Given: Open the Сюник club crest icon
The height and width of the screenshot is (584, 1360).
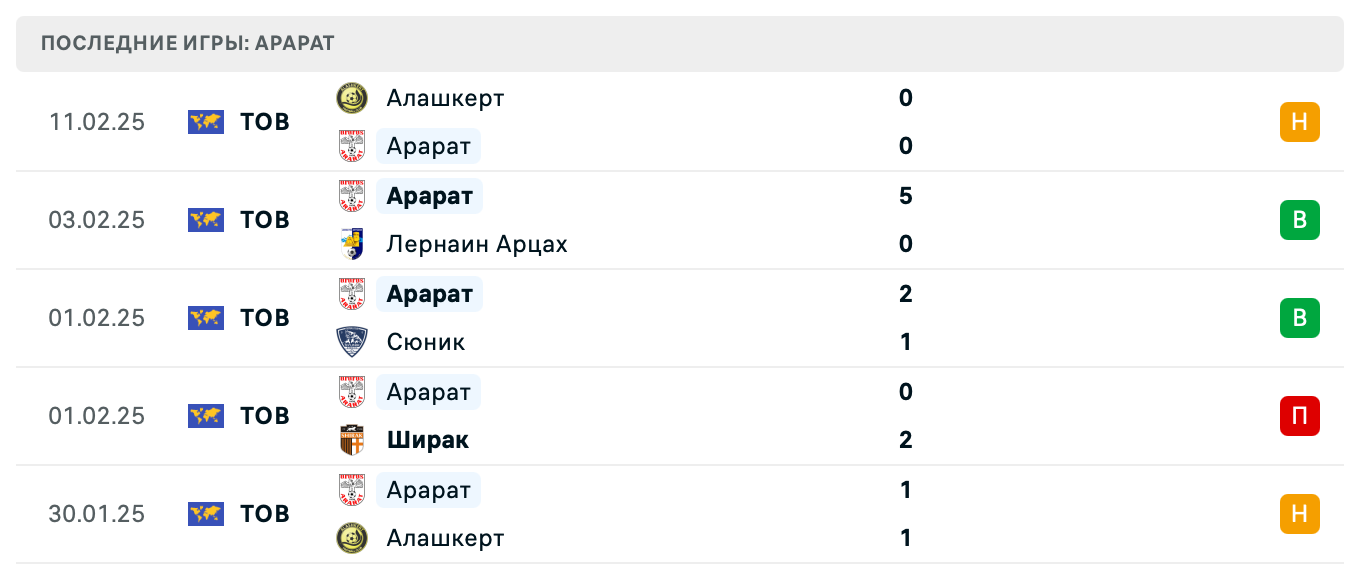Looking at the screenshot, I should [350, 342].
